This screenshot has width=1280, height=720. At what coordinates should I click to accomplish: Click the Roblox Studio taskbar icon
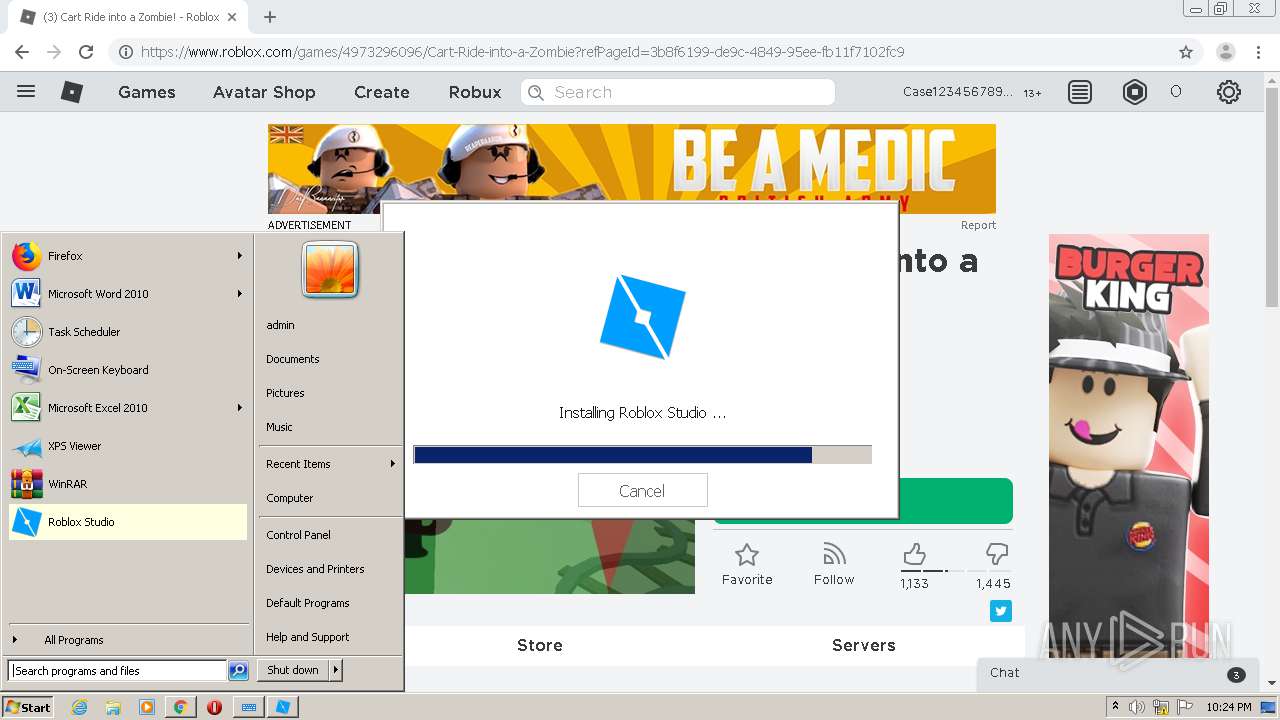tap(283, 707)
